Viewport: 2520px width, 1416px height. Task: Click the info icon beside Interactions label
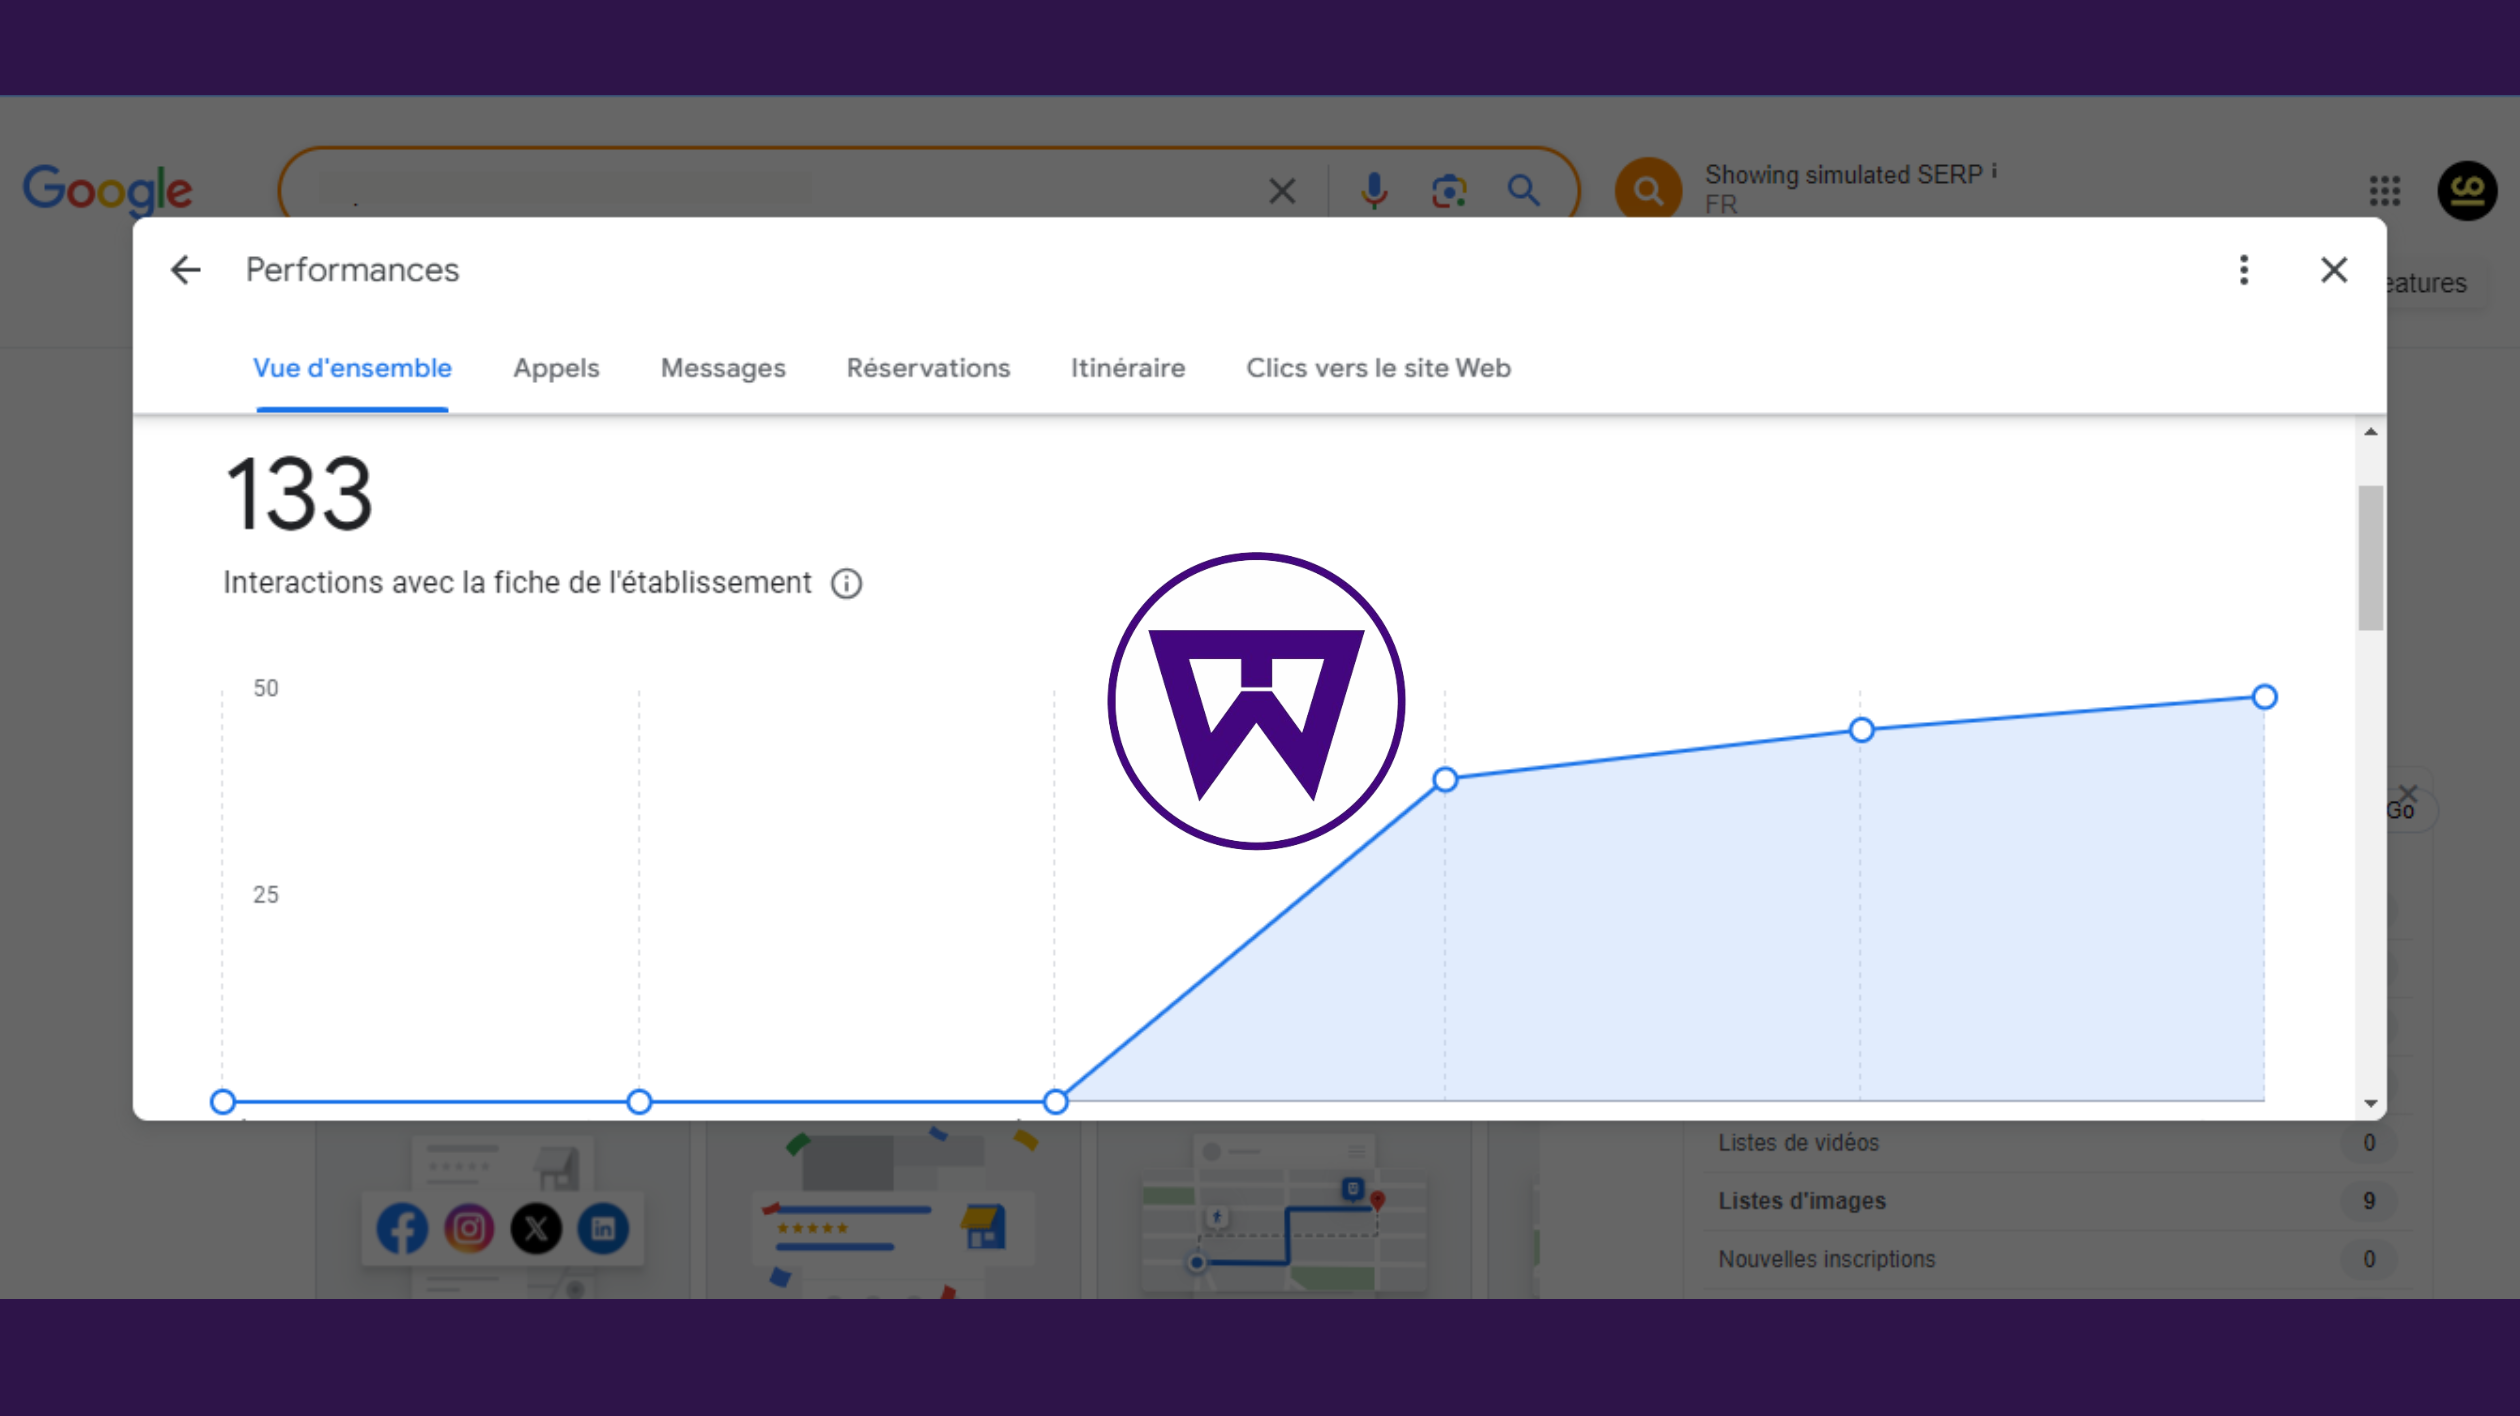pyautogui.click(x=846, y=583)
